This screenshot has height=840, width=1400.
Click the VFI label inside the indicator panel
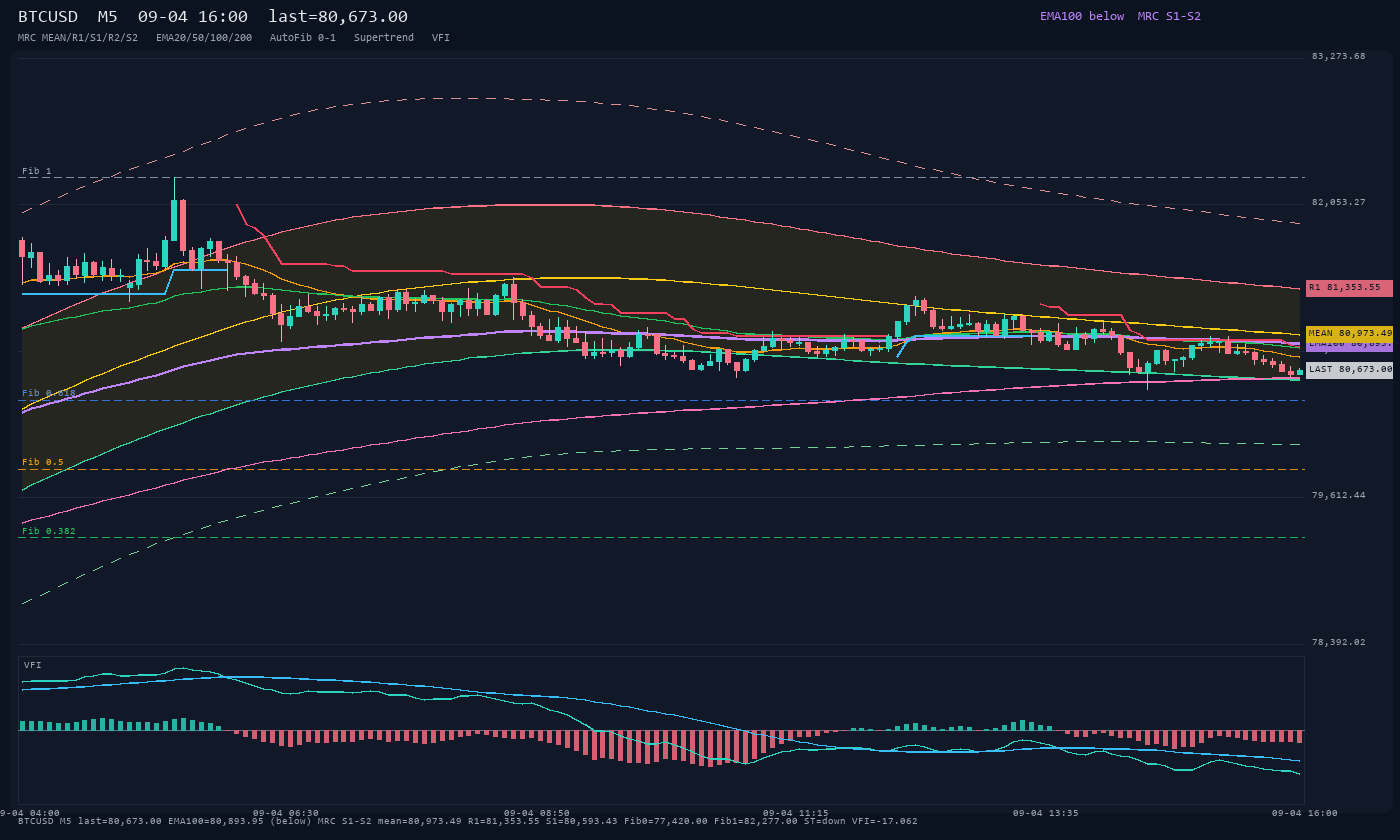pyautogui.click(x=33, y=665)
